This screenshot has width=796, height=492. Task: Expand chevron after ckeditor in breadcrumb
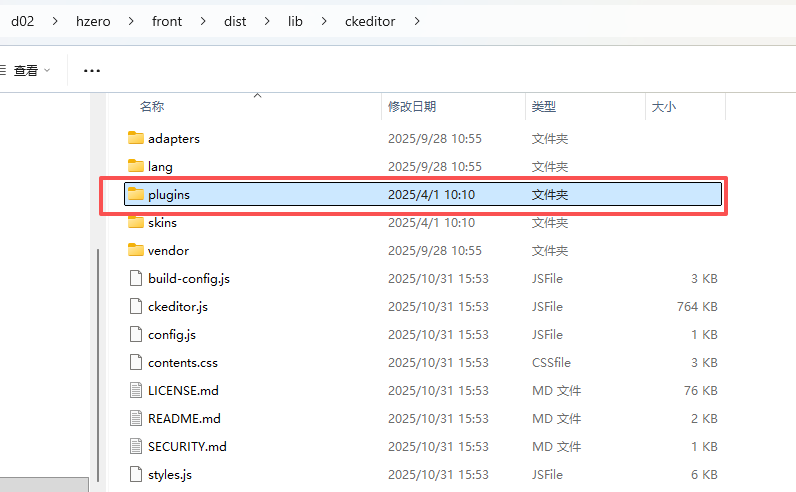pos(416,21)
